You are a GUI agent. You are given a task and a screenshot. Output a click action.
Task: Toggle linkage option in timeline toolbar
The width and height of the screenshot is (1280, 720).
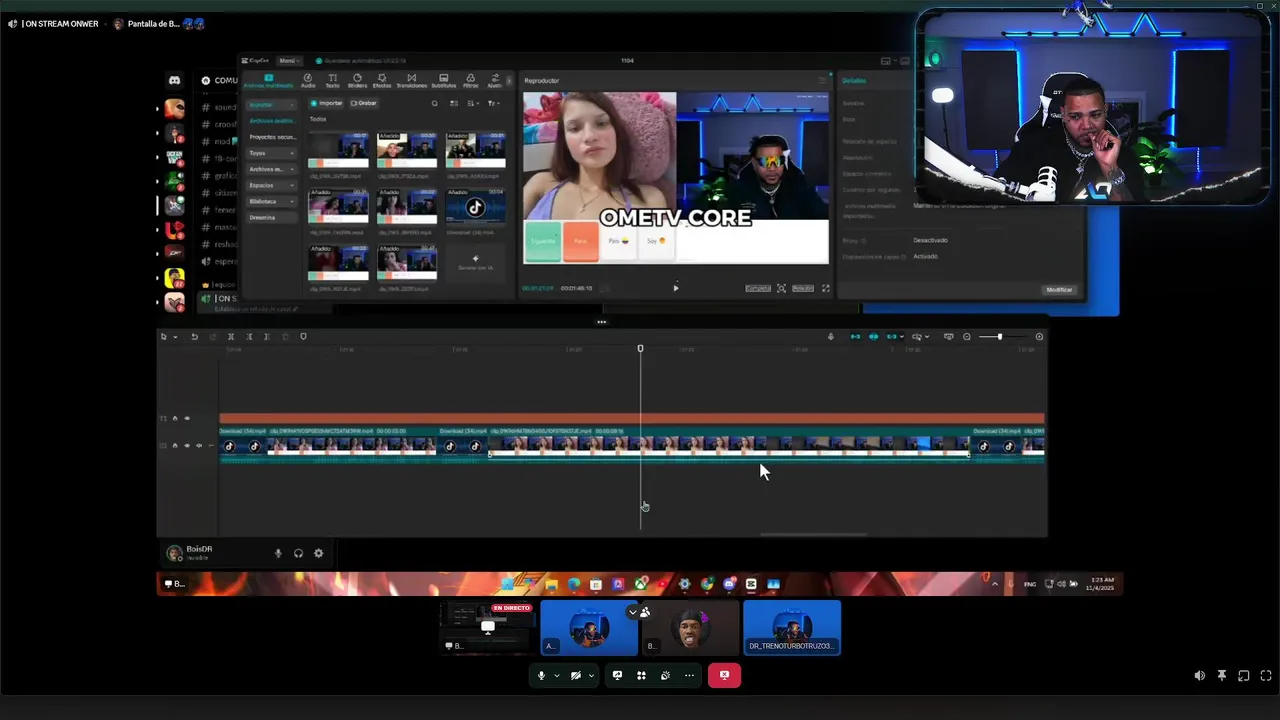[x=892, y=337]
